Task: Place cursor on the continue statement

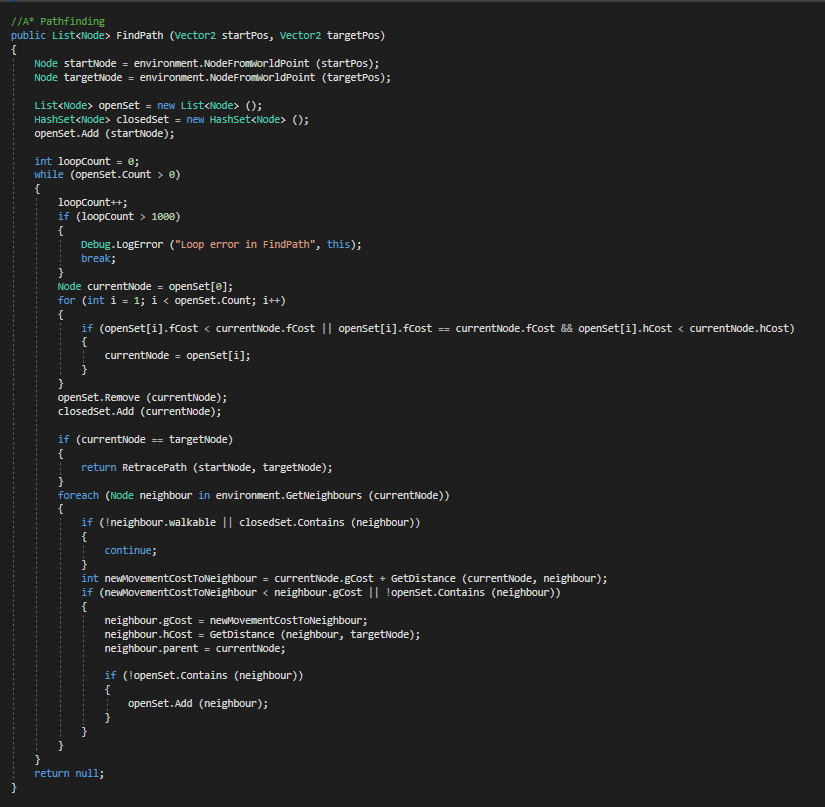Action: [129, 550]
